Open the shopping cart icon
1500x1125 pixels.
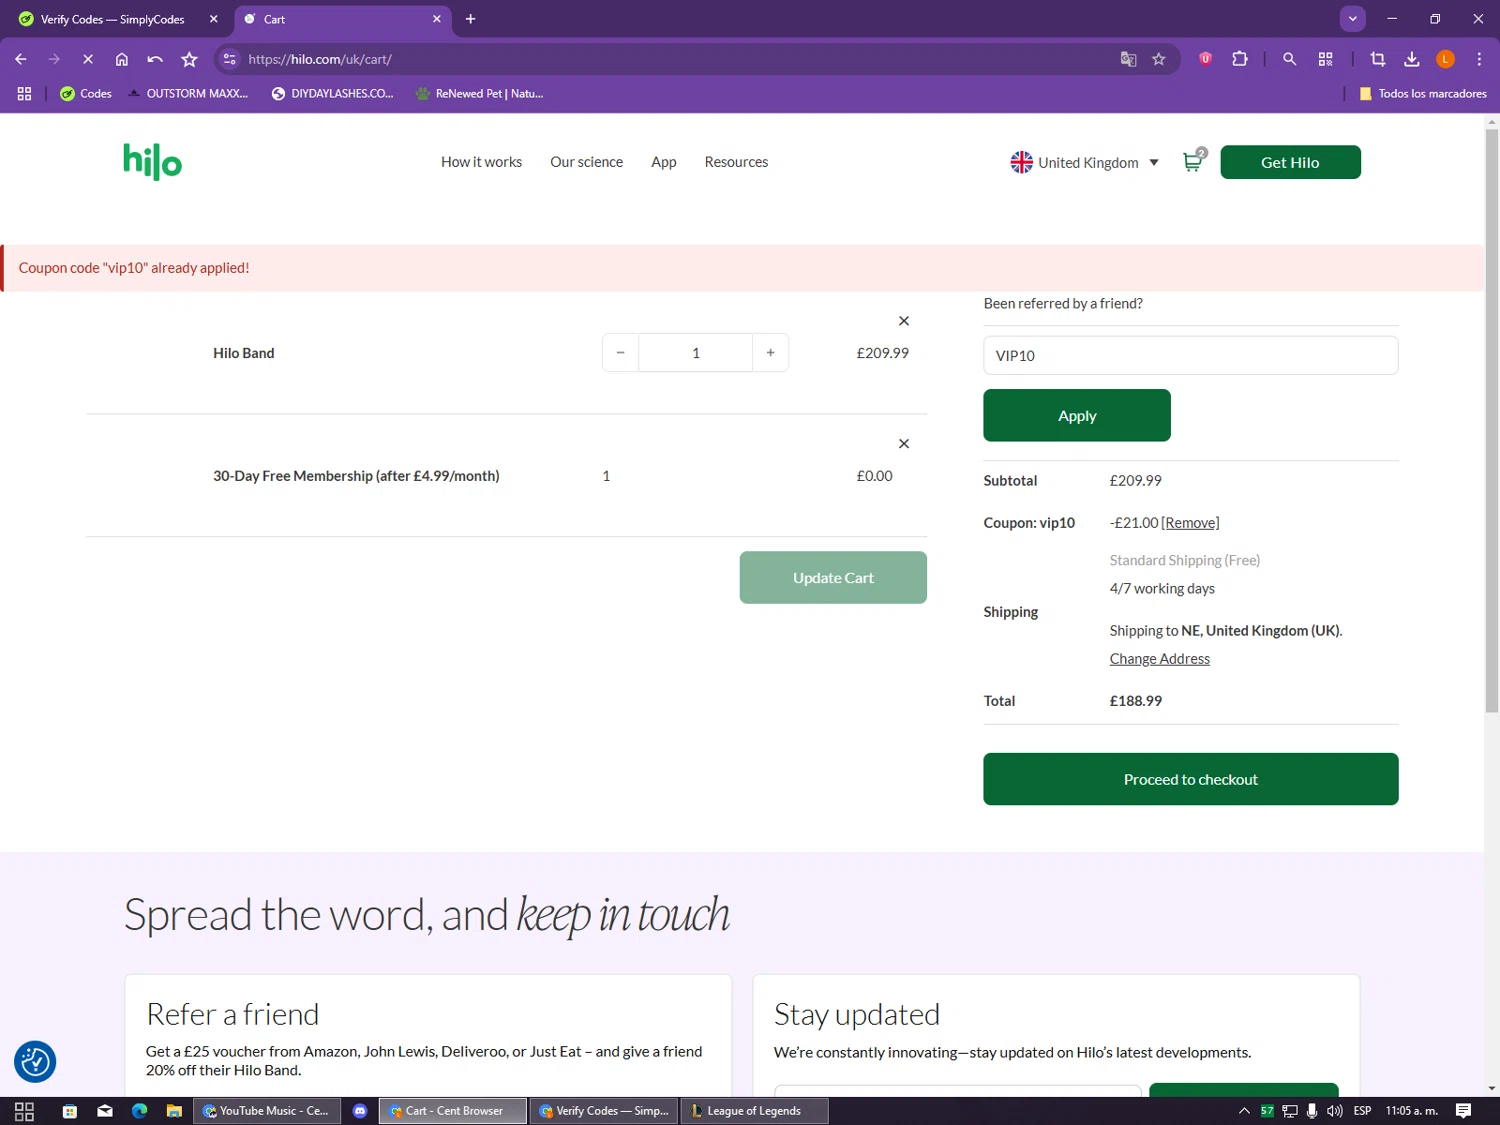coord(1193,161)
